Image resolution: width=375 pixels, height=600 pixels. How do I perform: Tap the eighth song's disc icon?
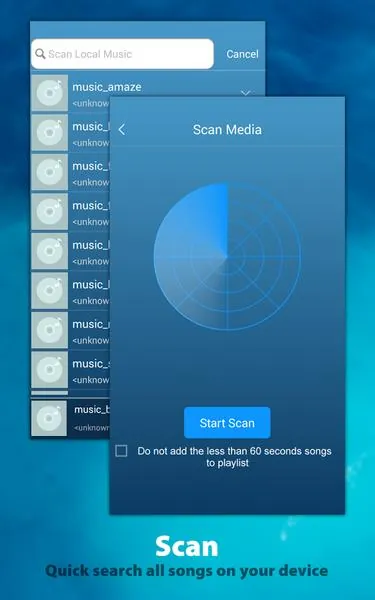pos(50,370)
